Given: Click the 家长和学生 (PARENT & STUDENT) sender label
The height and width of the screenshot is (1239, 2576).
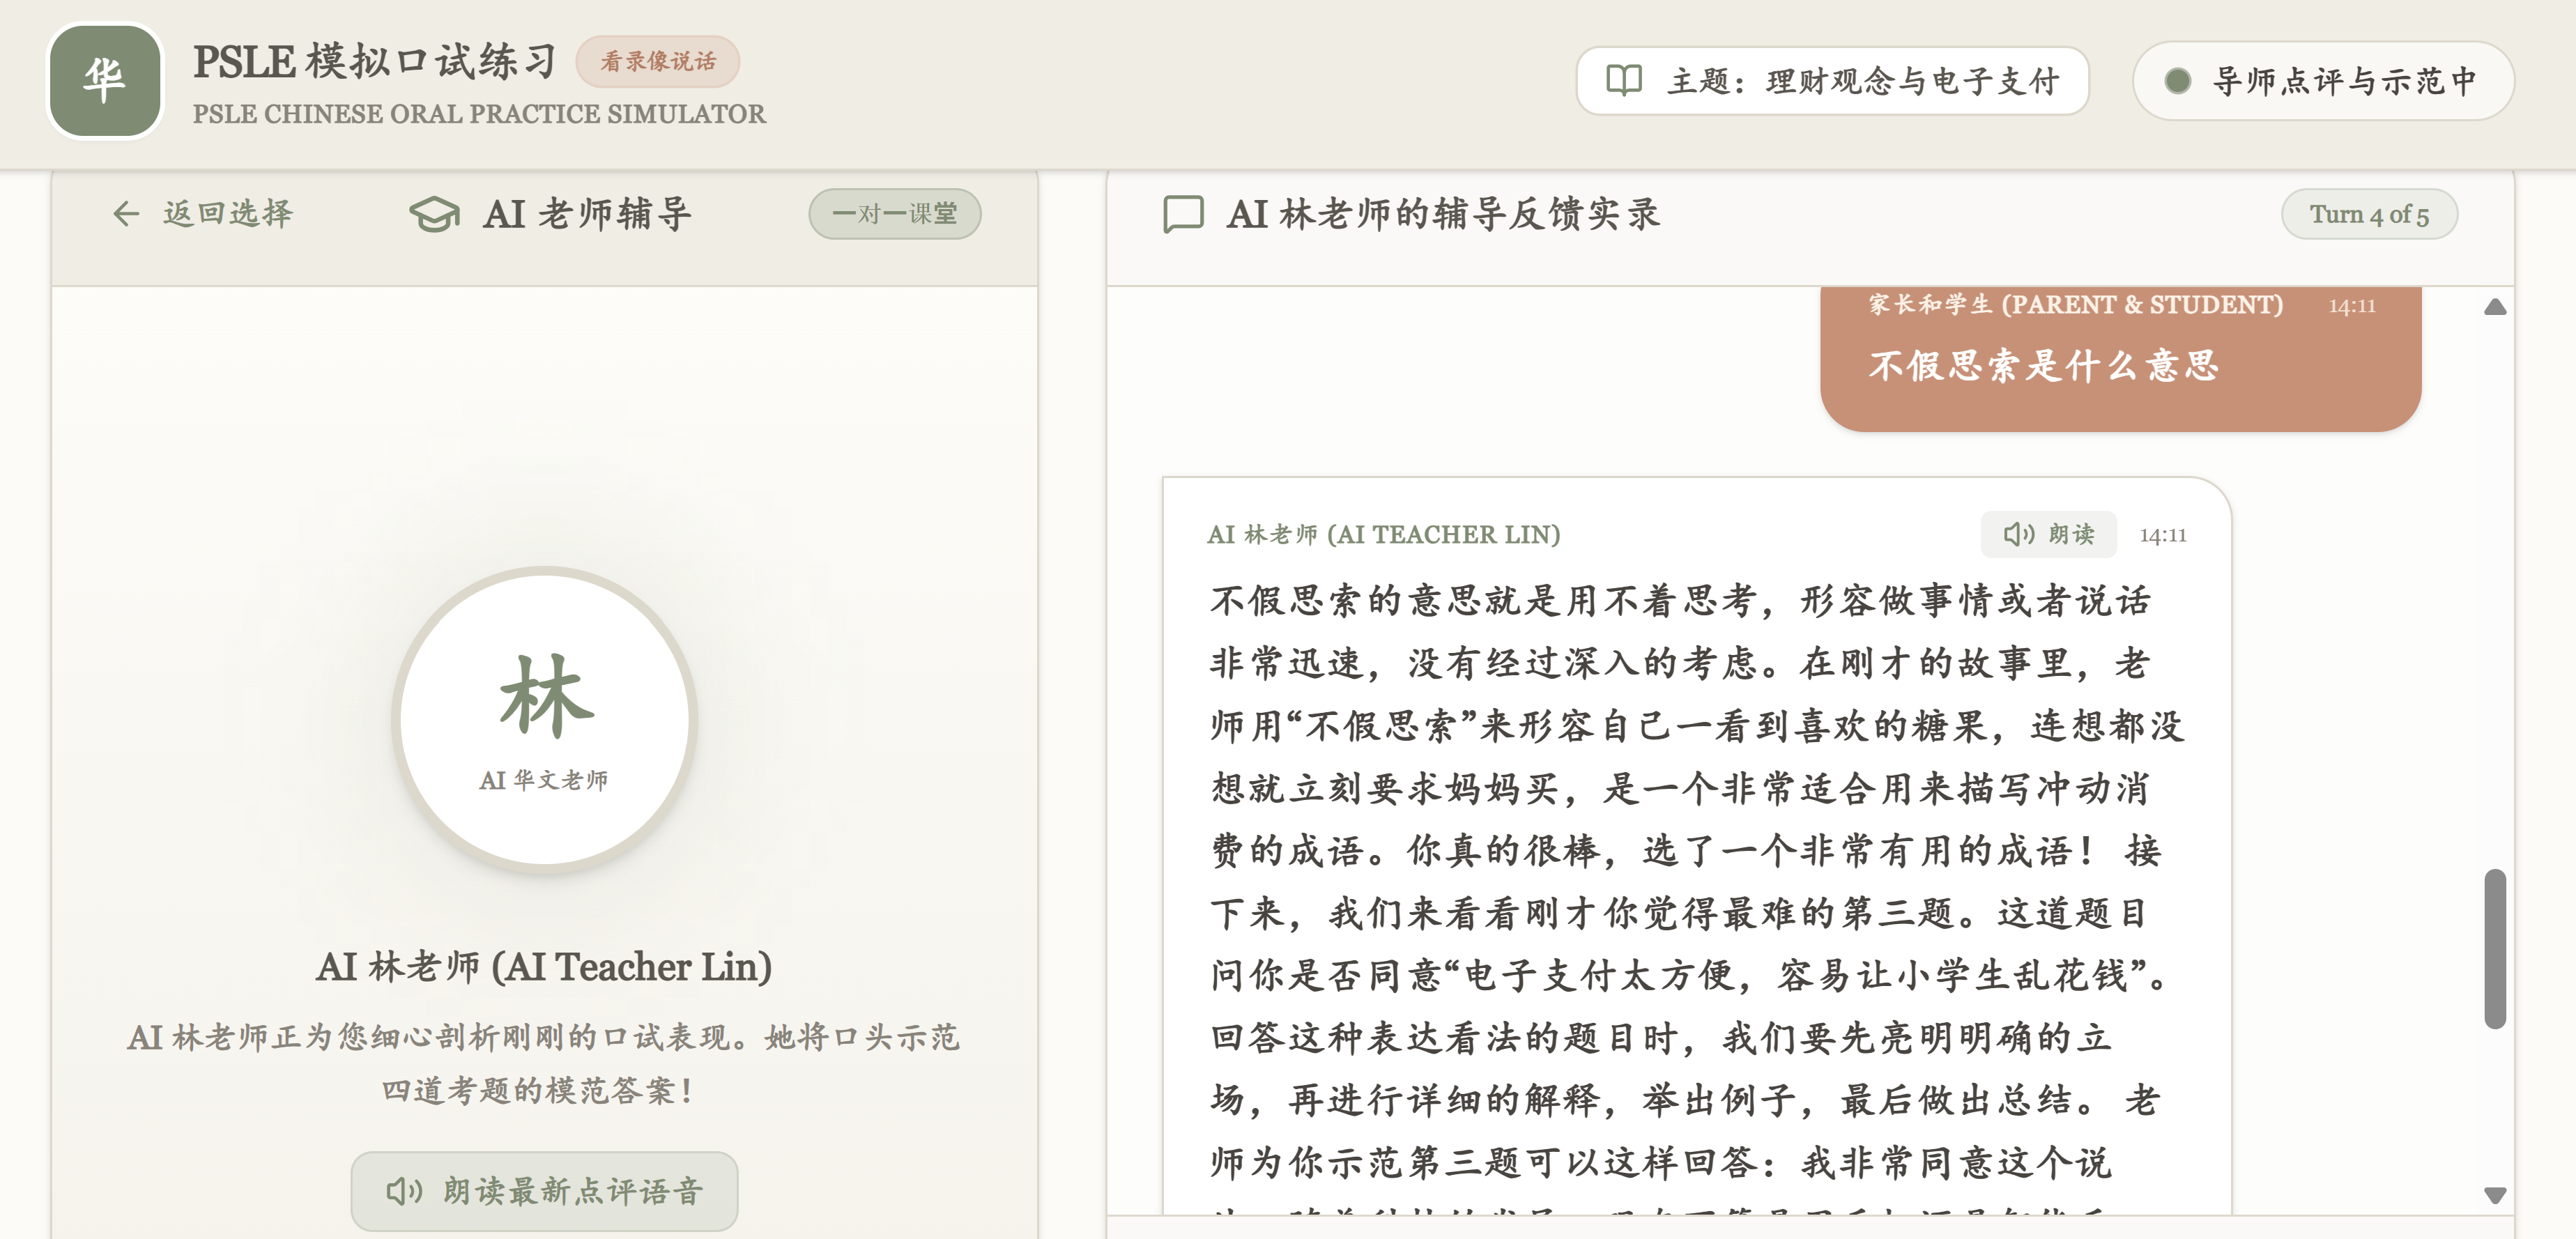Looking at the screenshot, I should 2075,304.
